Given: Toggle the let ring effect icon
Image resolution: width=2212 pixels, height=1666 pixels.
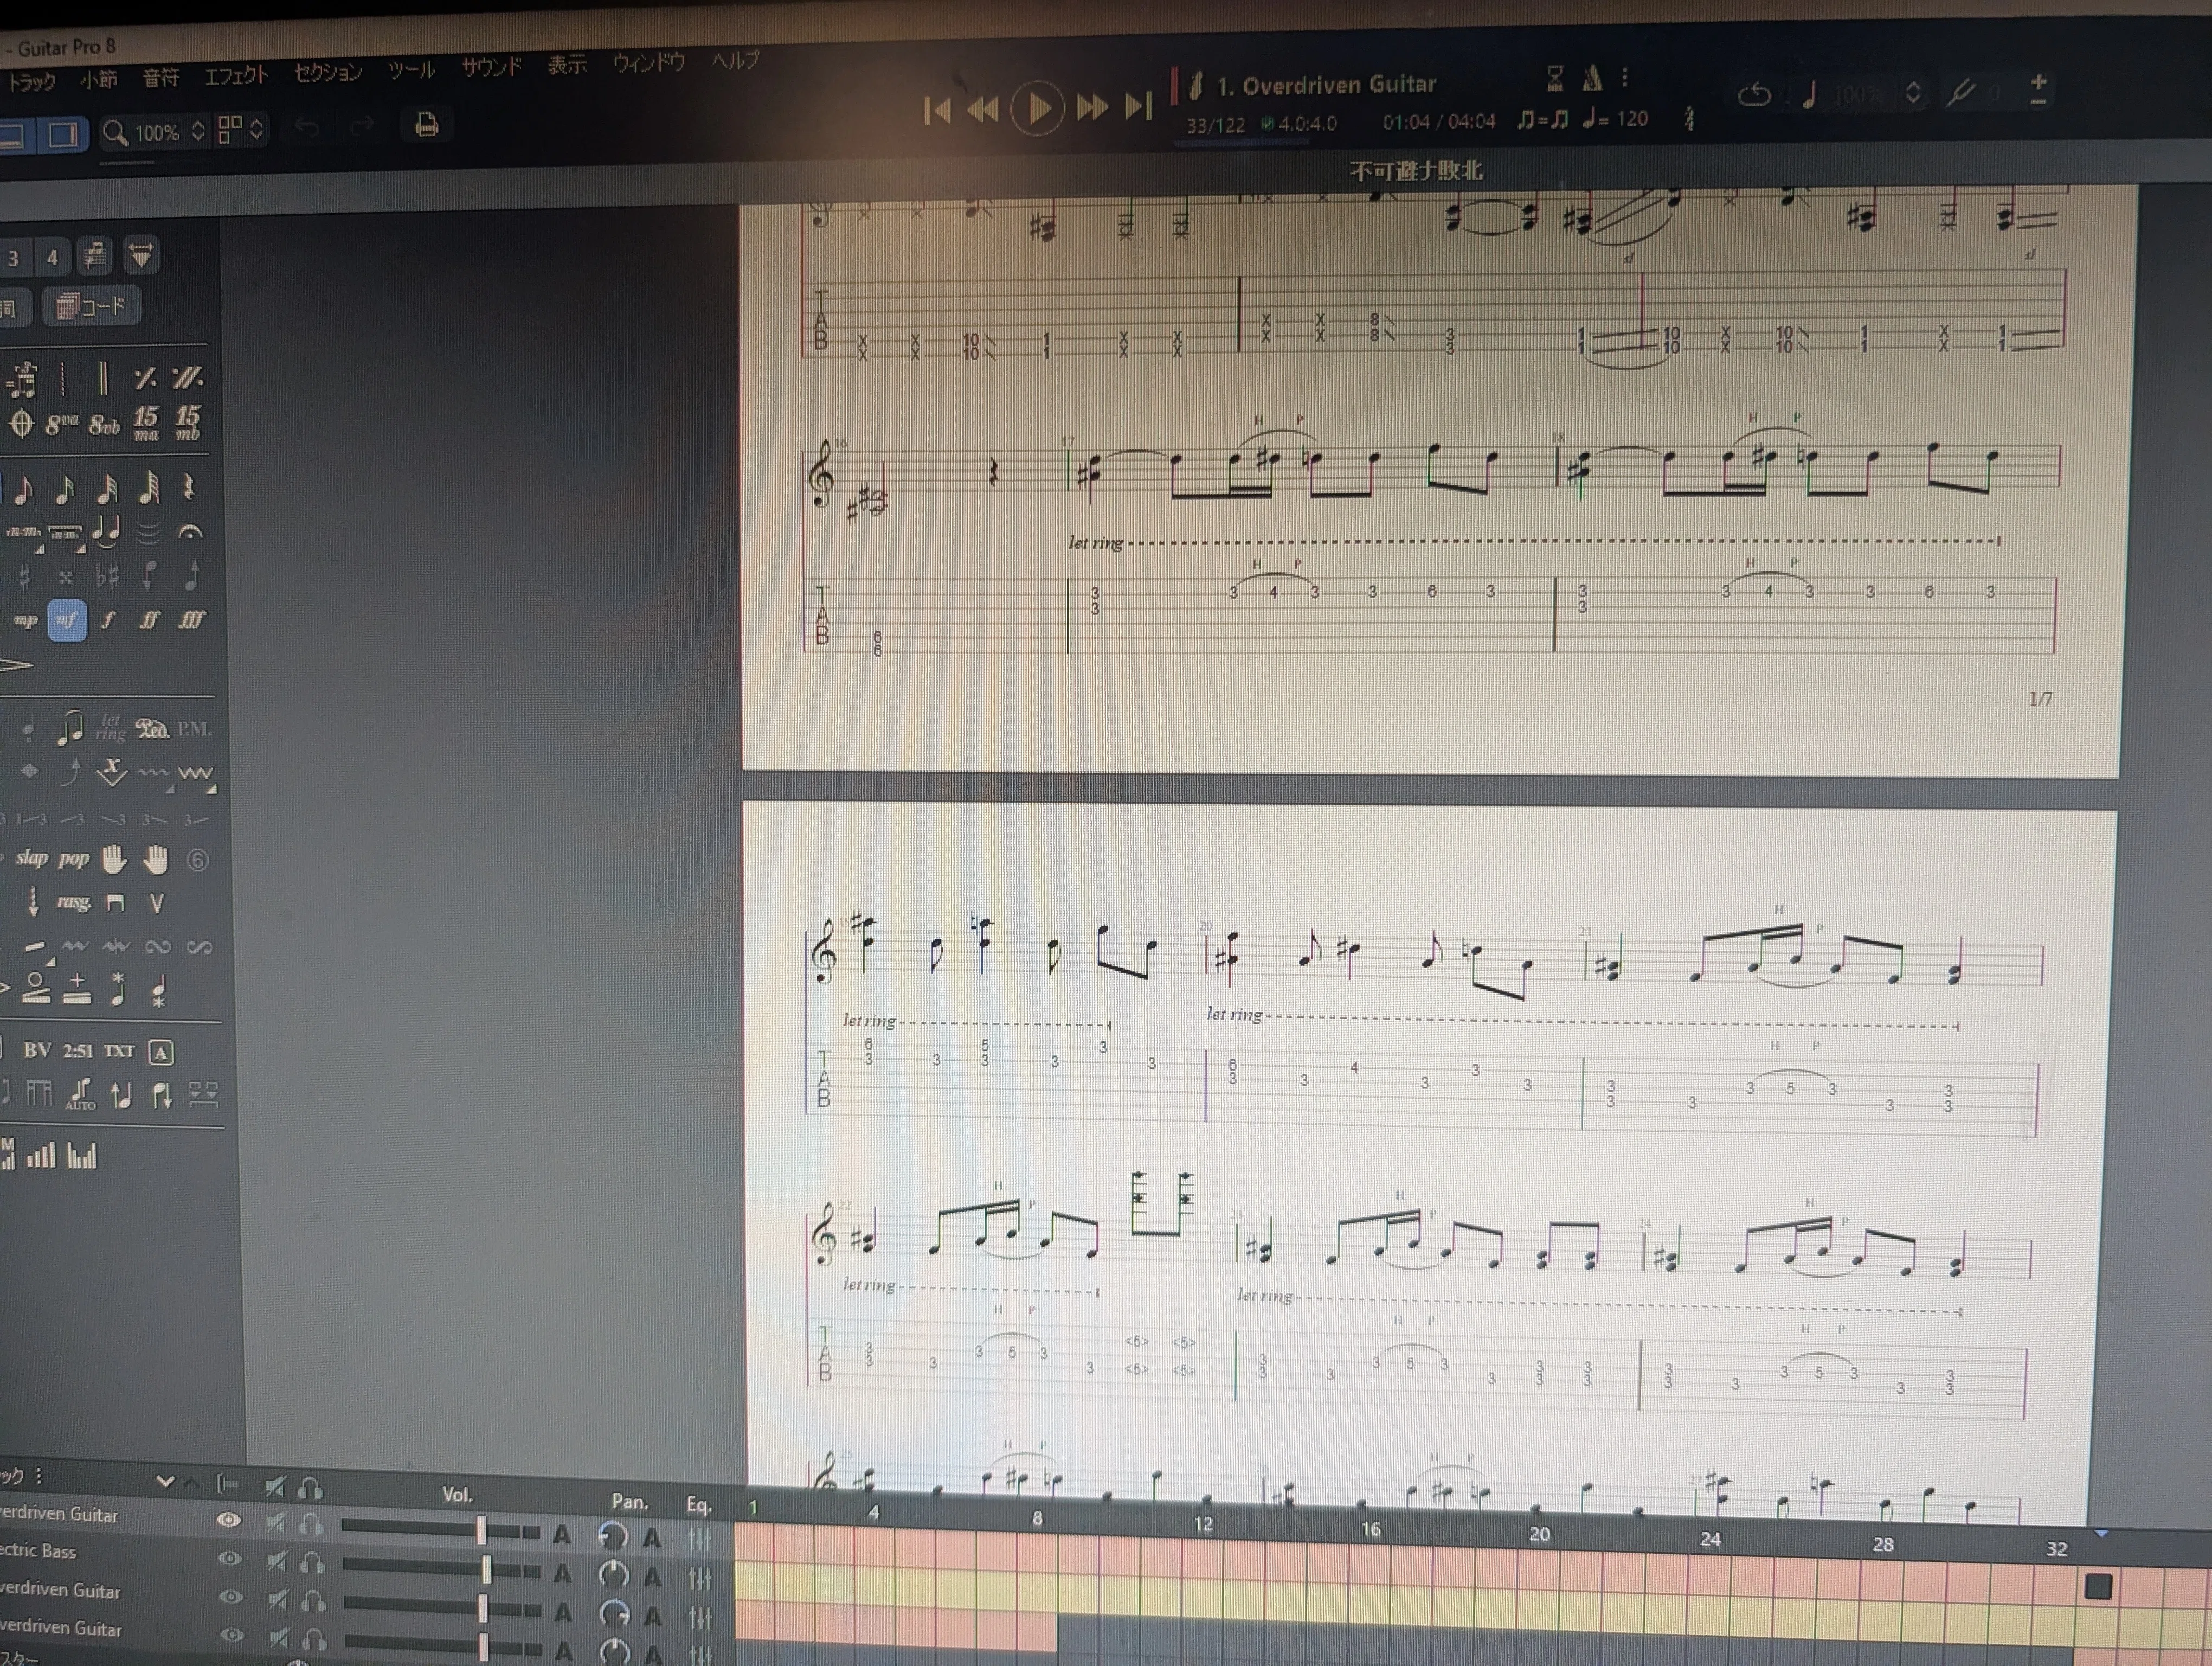Looking at the screenshot, I should coord(110,728).
